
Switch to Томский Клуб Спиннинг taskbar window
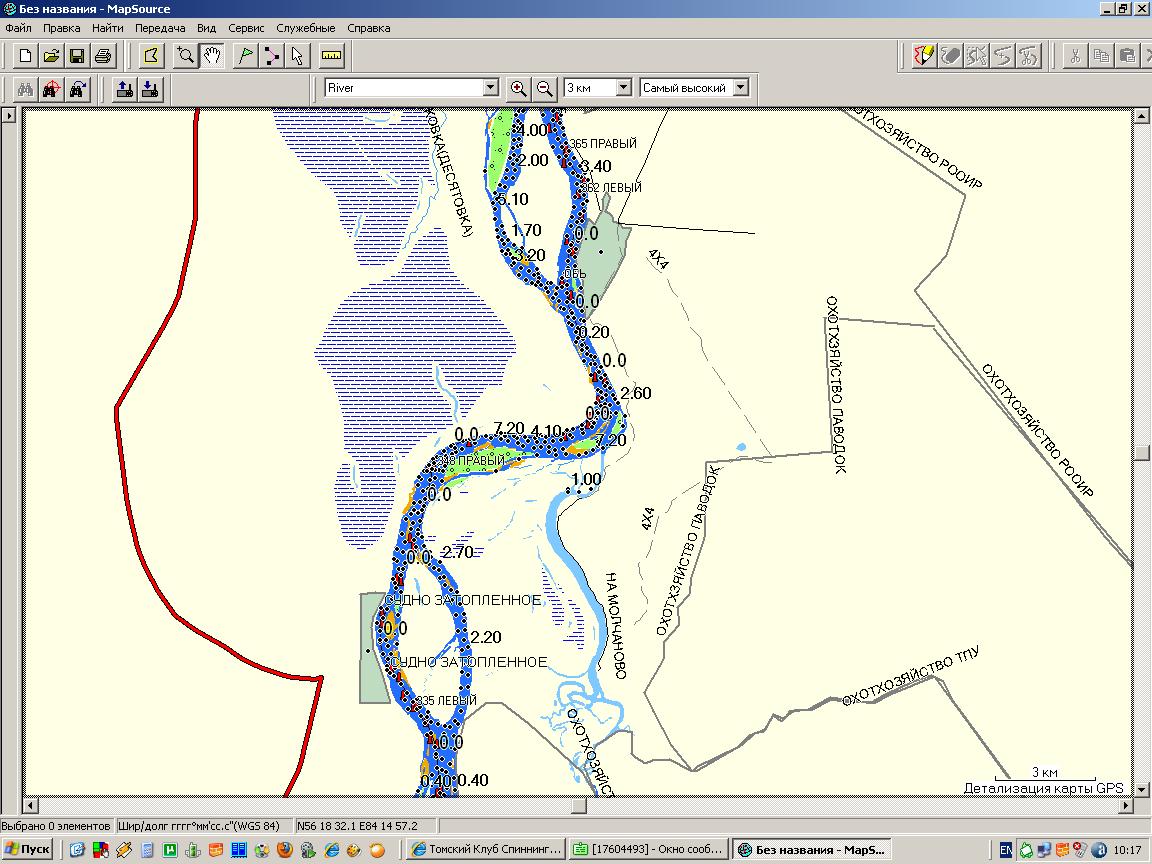click(487, 850)
